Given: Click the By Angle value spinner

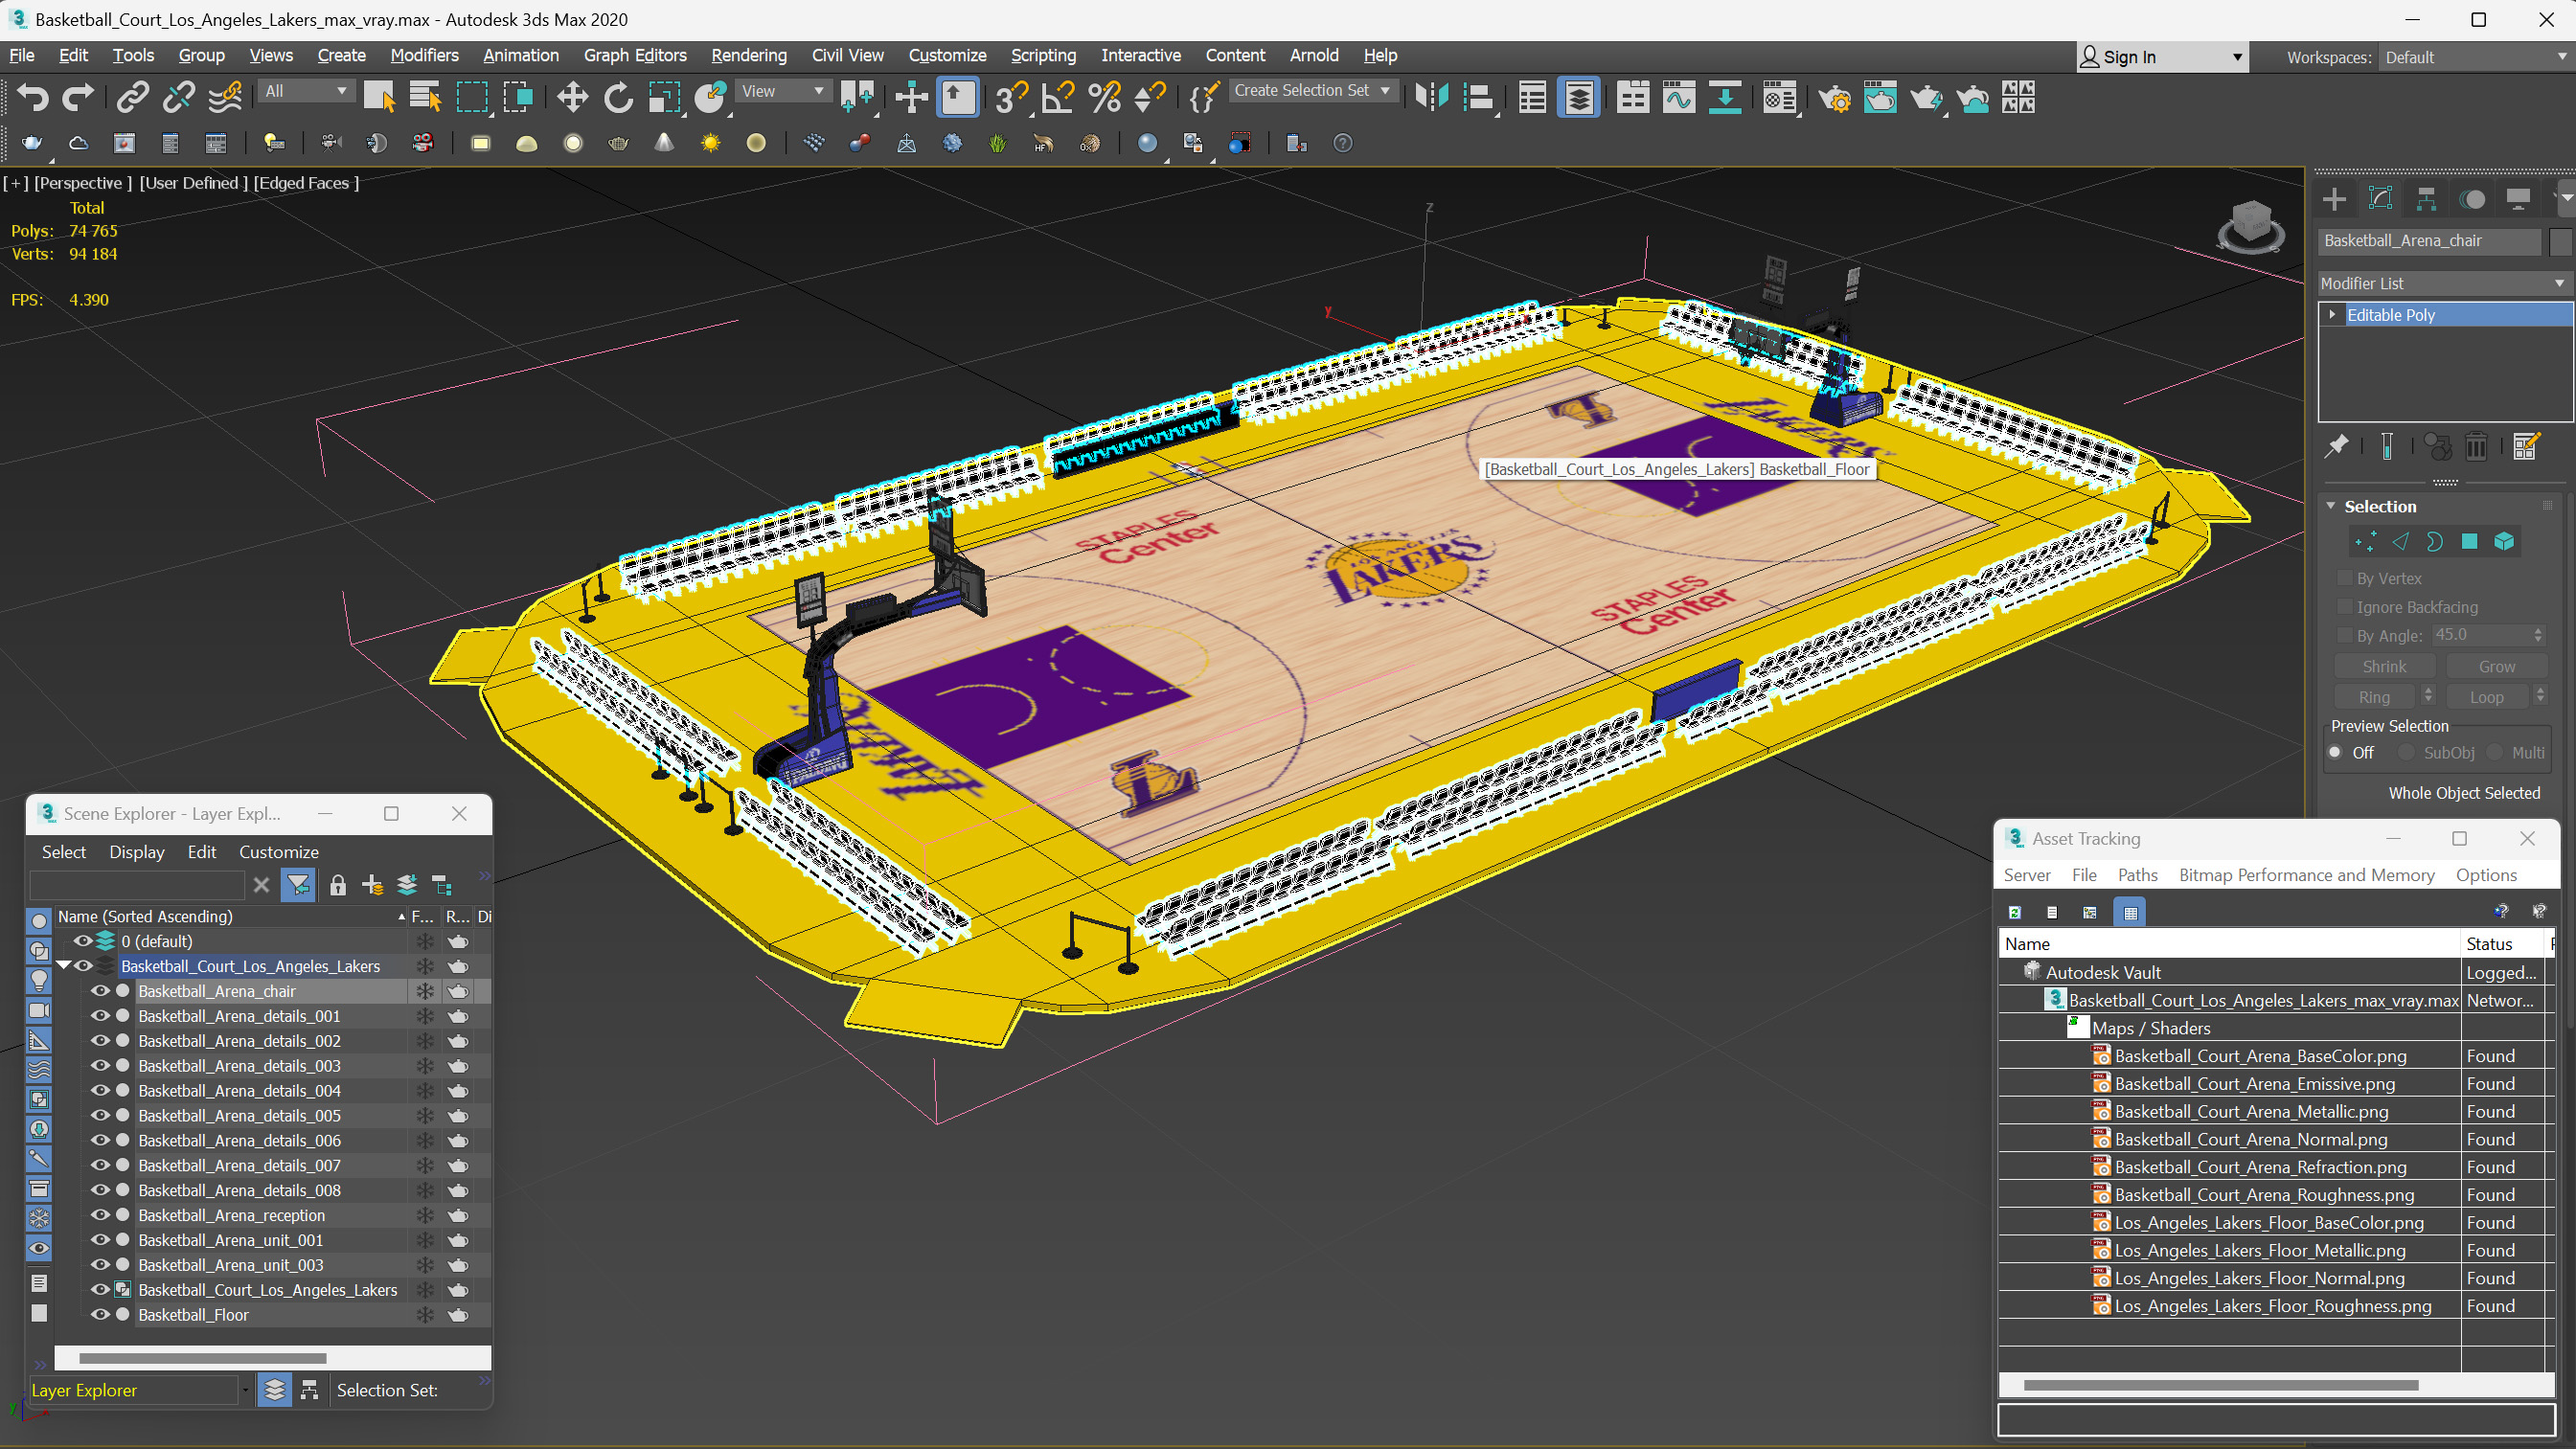Looking at the screenshot, I should [x=2538, y=635].
